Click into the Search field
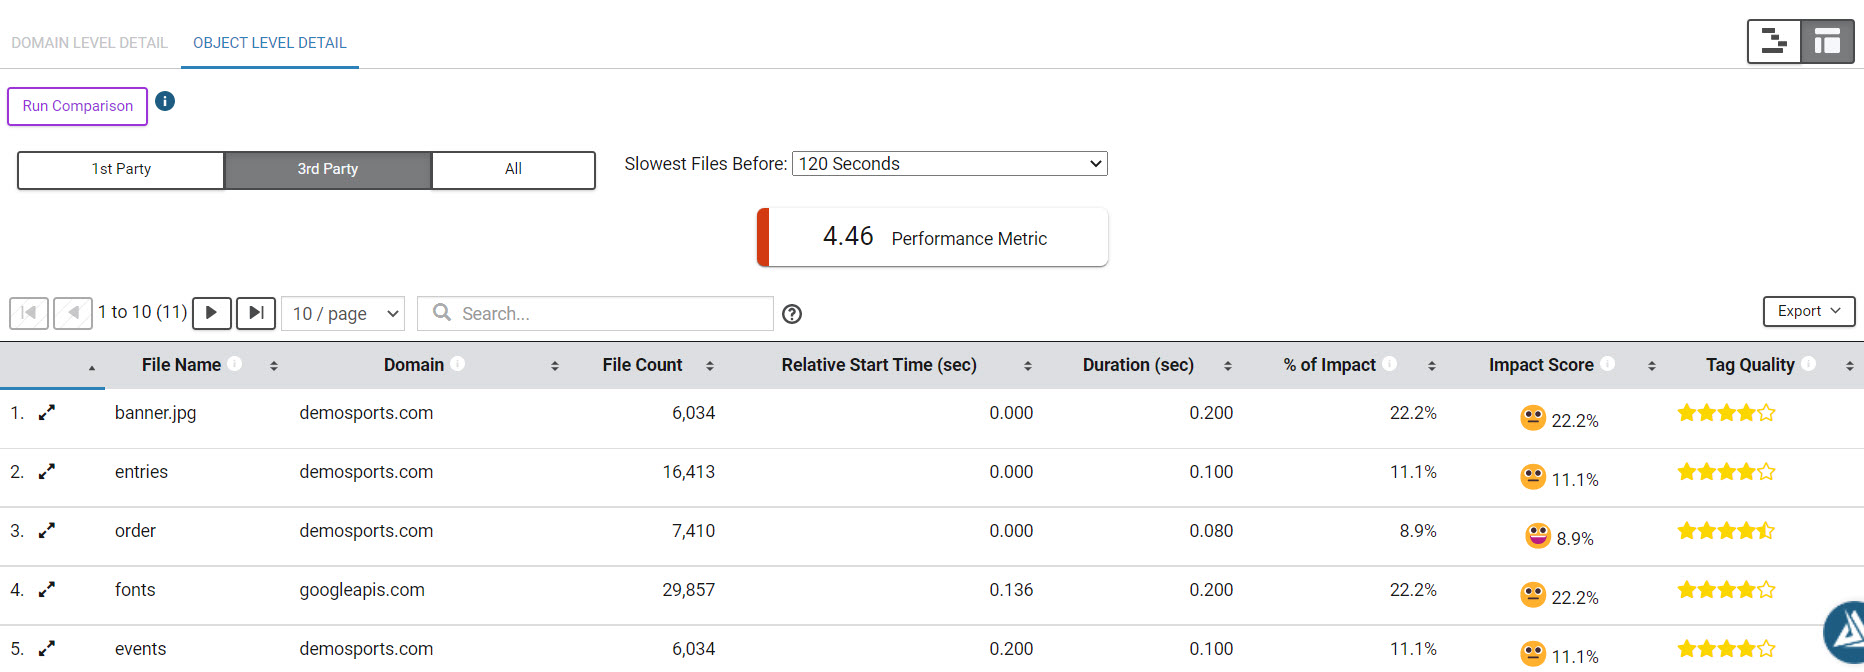 pos(610,314)
